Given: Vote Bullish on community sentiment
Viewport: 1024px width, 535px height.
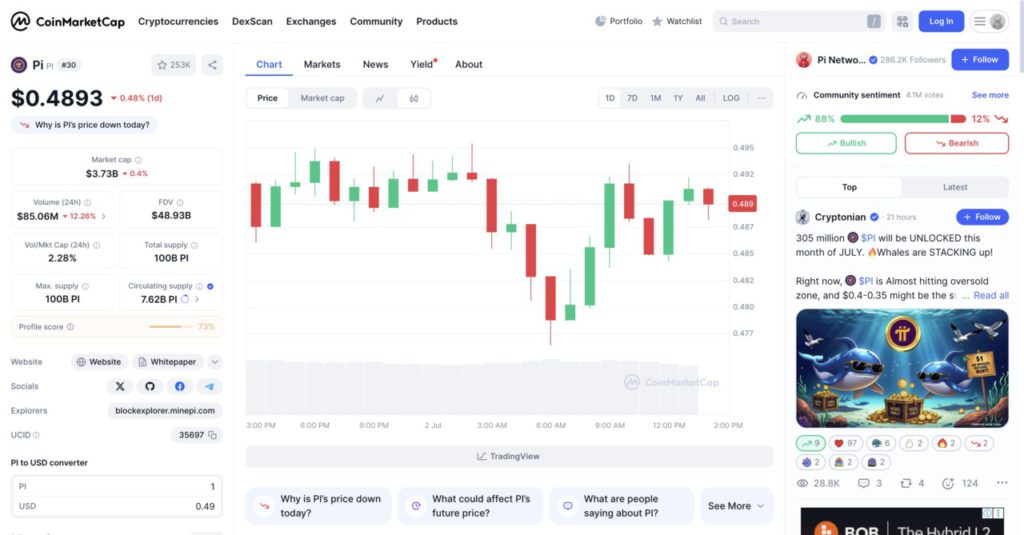Looking at the screenshot, I should coord(846,143).
